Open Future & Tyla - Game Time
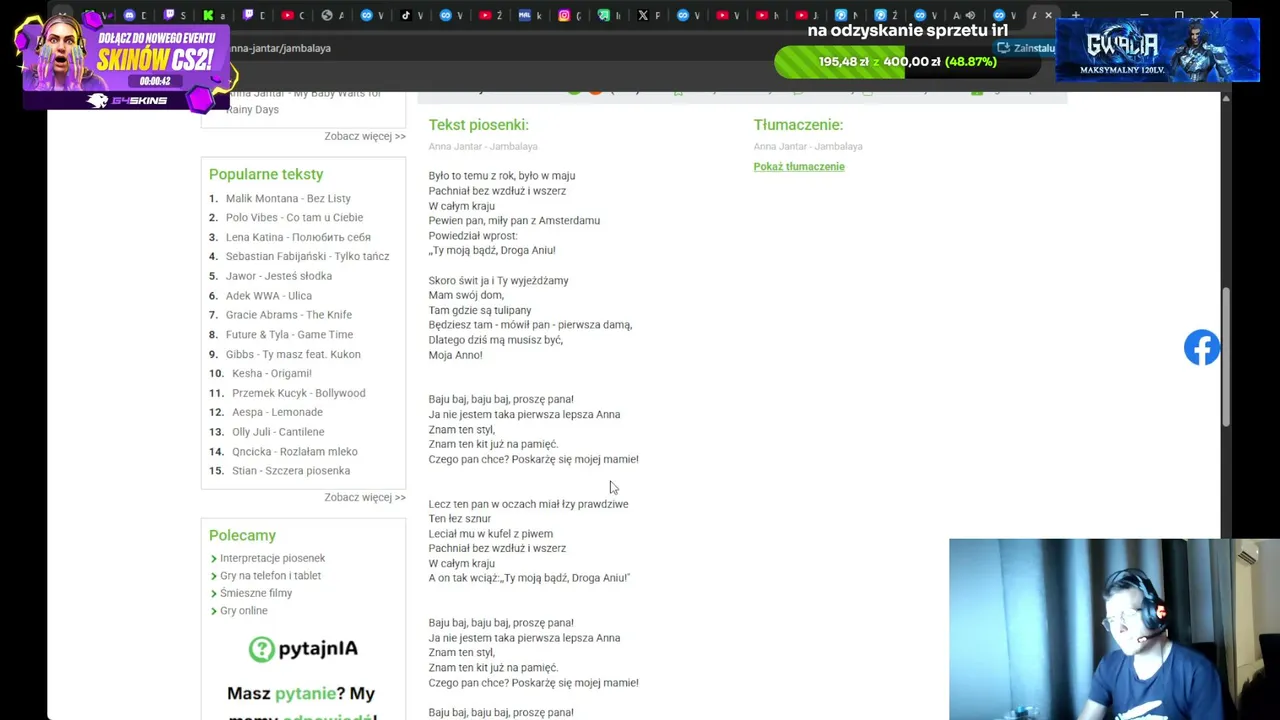Viewport: 1280px width, 720px height. click(x=289, y=335)
